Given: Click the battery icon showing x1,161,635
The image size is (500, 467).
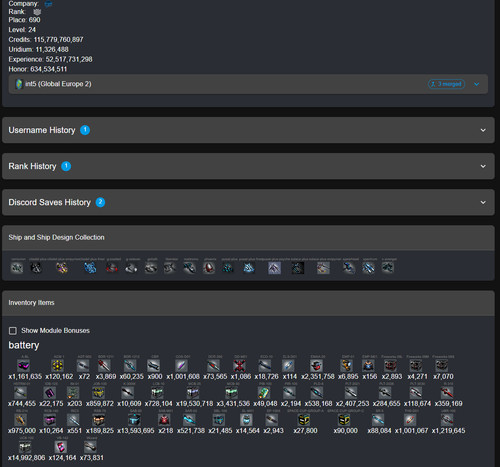Looking at the screenshot, I should click(x=23, y=365).
